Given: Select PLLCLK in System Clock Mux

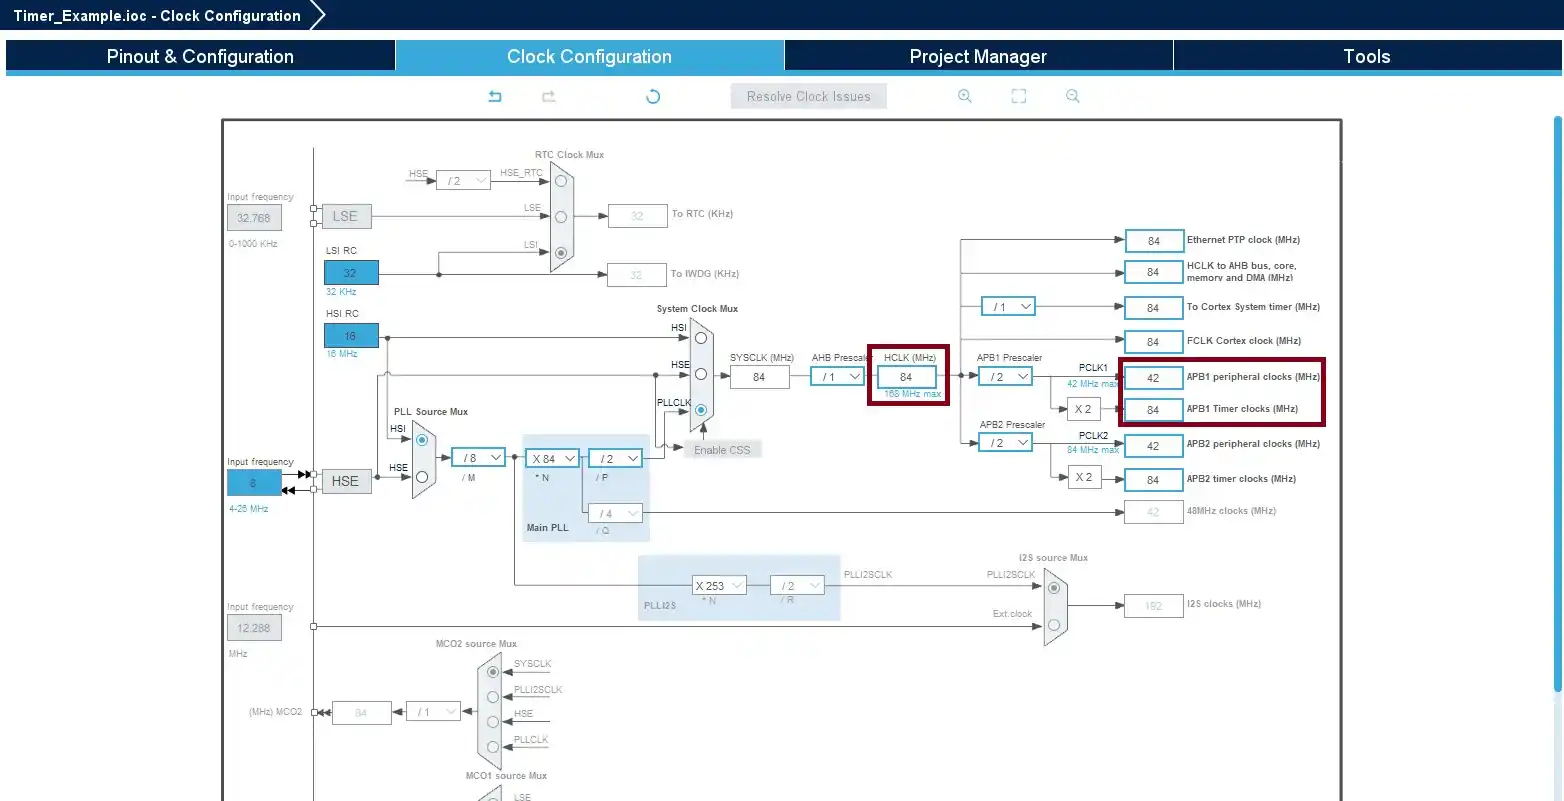Looking at the screenshot, I should coord(701,410).
